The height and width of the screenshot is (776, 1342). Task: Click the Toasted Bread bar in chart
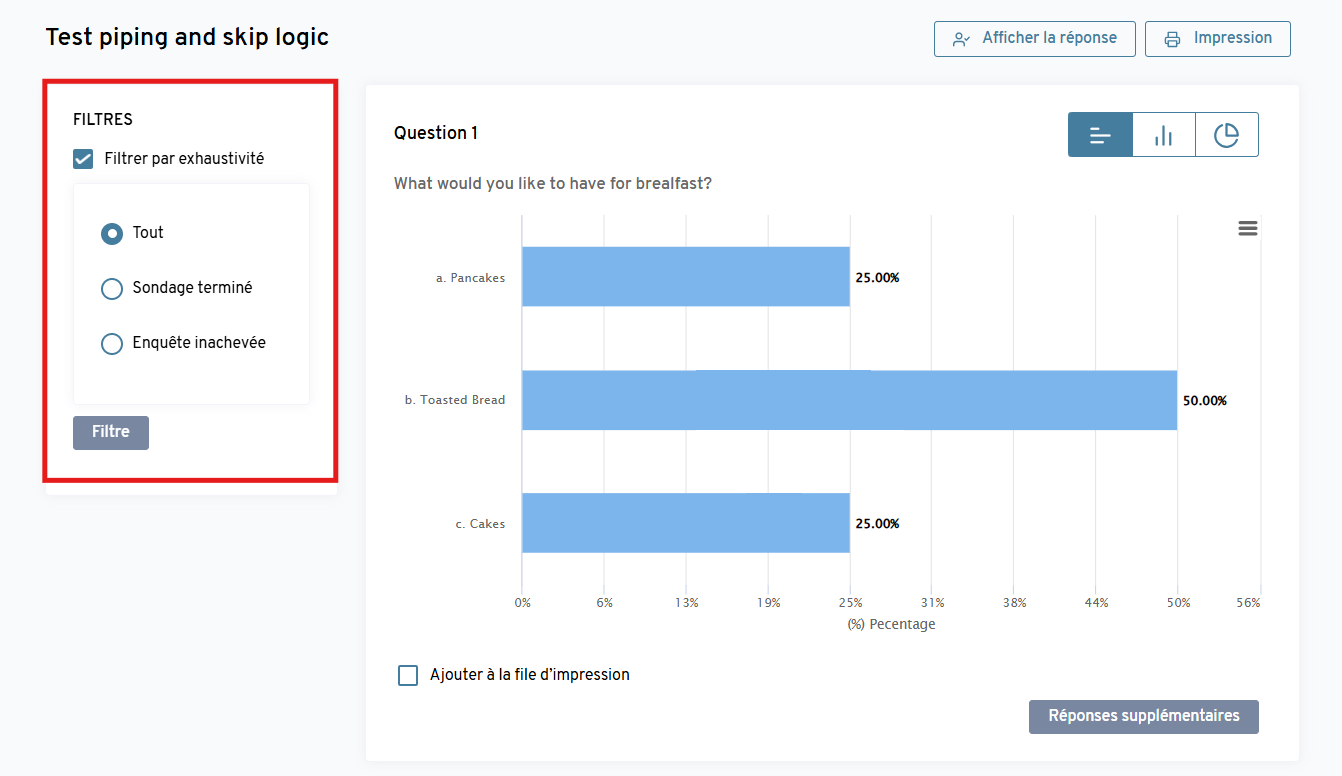848,400
